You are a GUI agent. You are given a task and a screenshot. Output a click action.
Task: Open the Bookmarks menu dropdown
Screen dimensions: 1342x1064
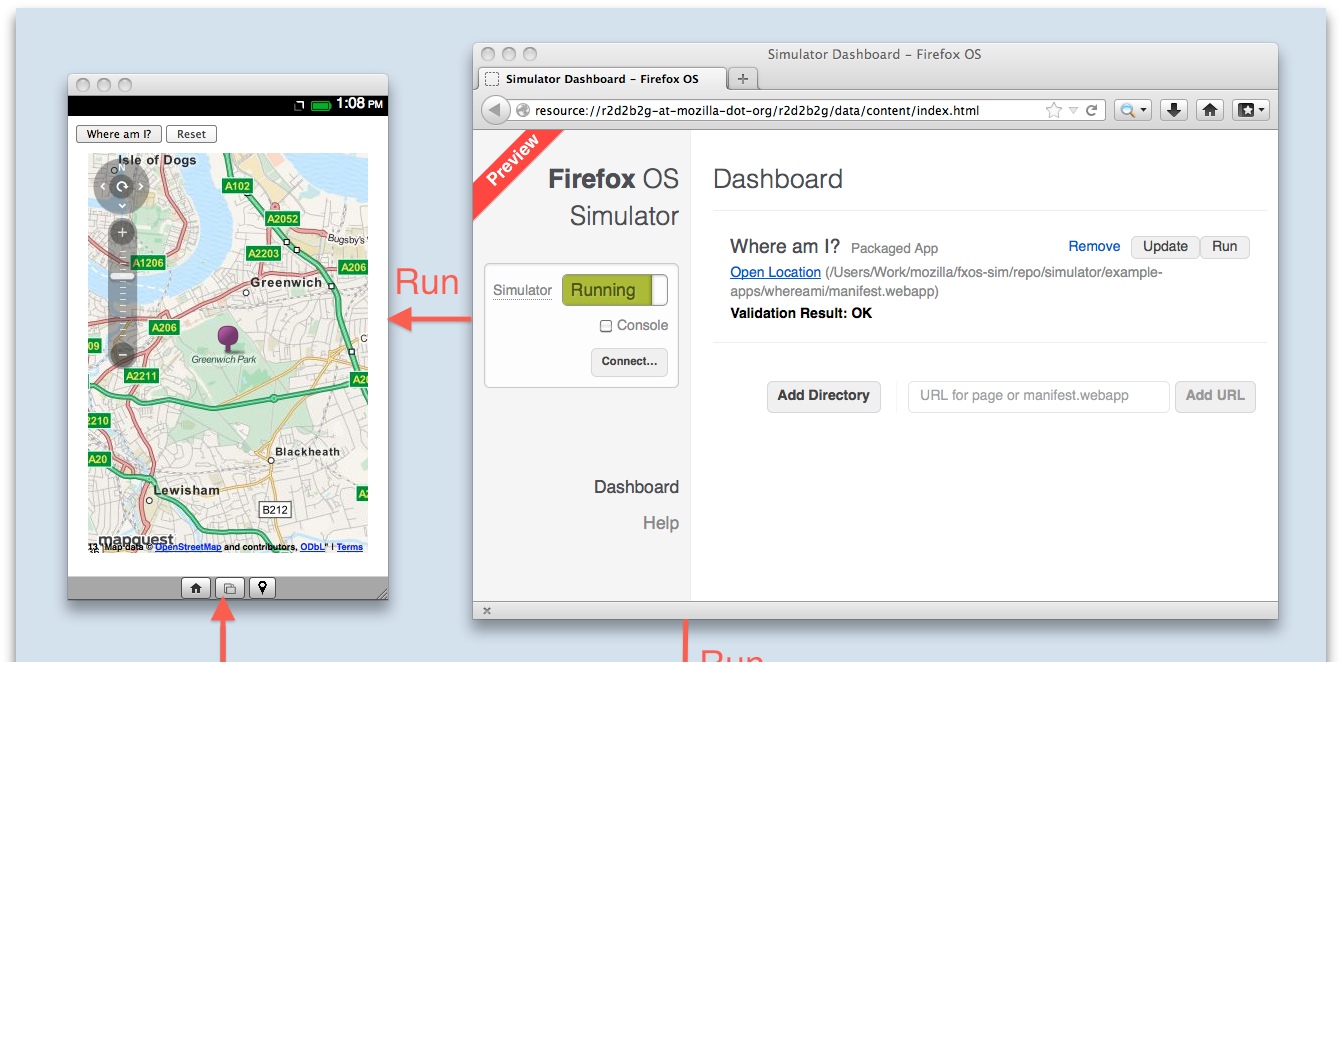pyautogui.click(x=1251, y=110)
